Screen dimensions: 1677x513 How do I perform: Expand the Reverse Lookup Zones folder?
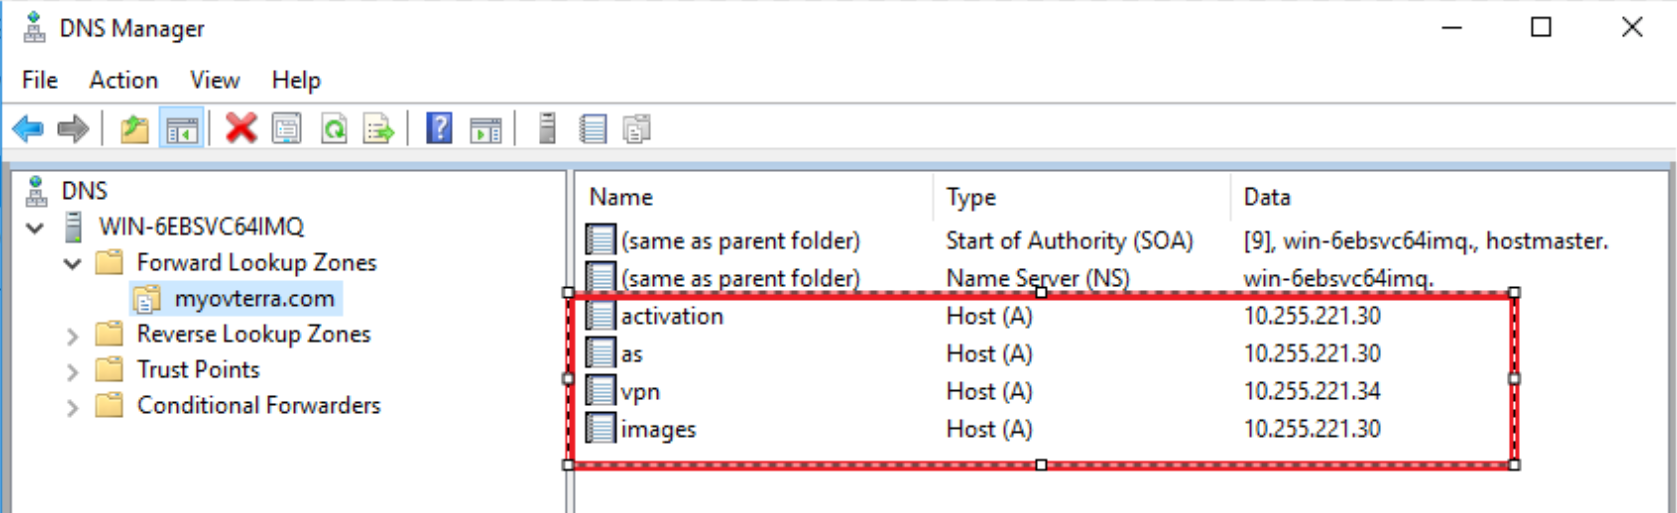coord(72,336)
